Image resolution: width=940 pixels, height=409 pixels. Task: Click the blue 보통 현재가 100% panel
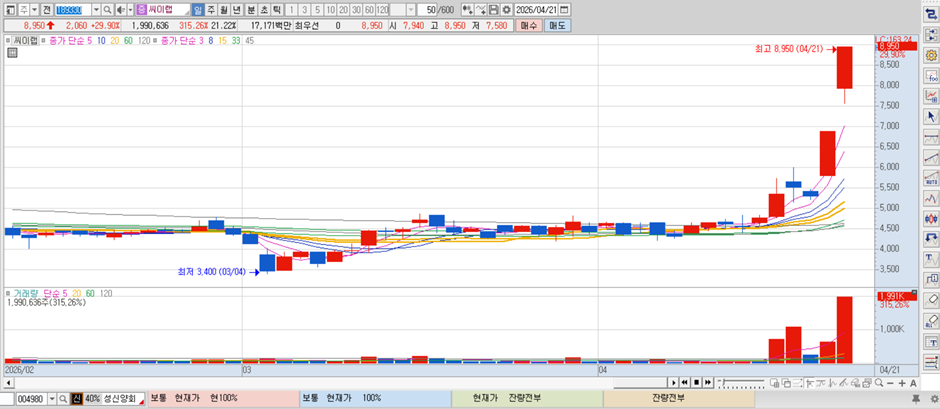click(375, 399)
